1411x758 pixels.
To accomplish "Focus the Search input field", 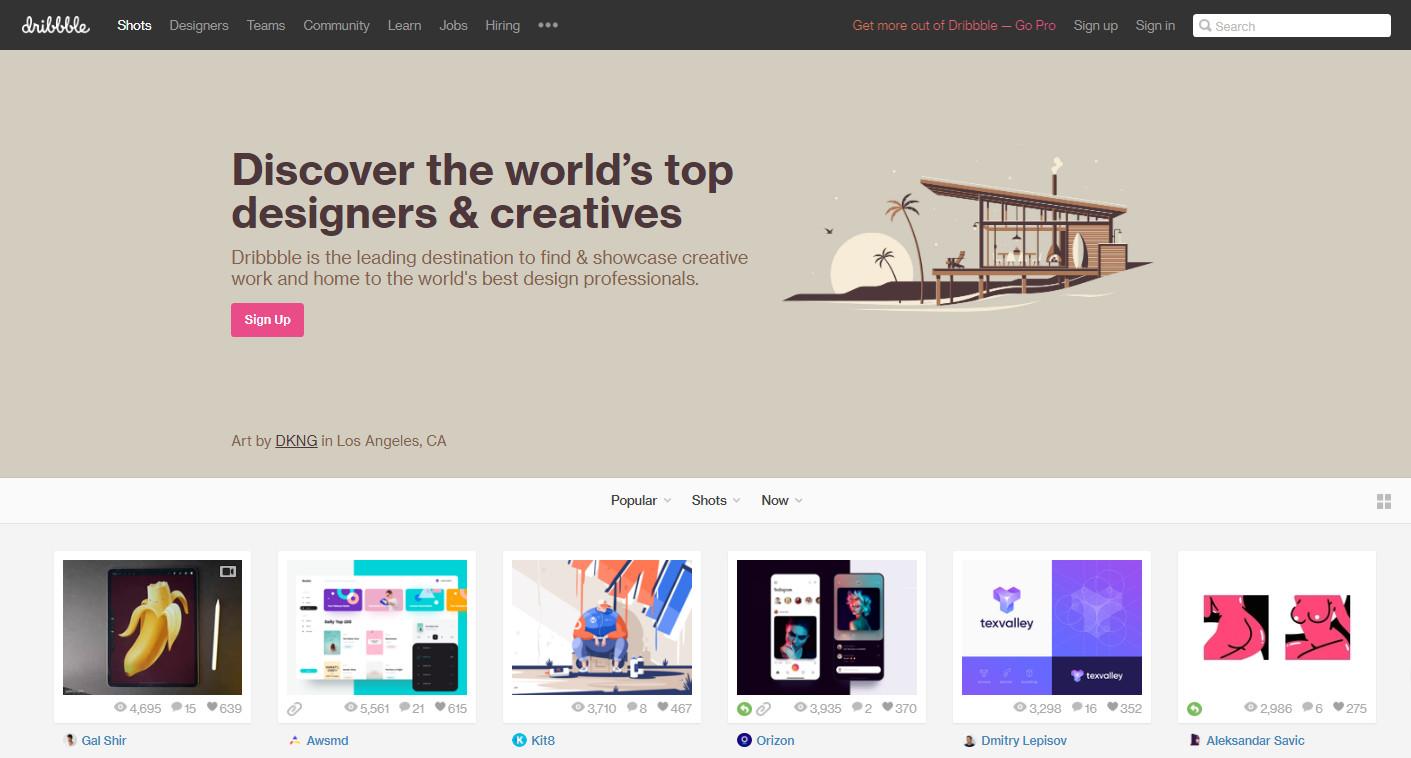I will (x=1291, y=26).
